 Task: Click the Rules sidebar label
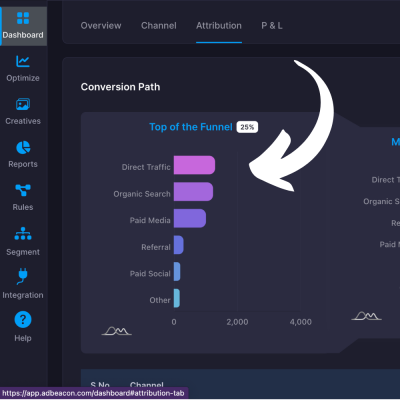pyautogui.click(x=23, y=207)
